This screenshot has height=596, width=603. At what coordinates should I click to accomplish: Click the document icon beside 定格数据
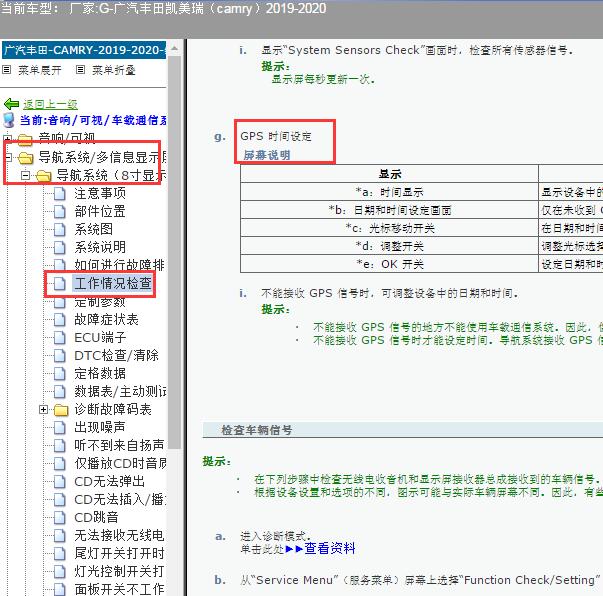click(60, 374)
